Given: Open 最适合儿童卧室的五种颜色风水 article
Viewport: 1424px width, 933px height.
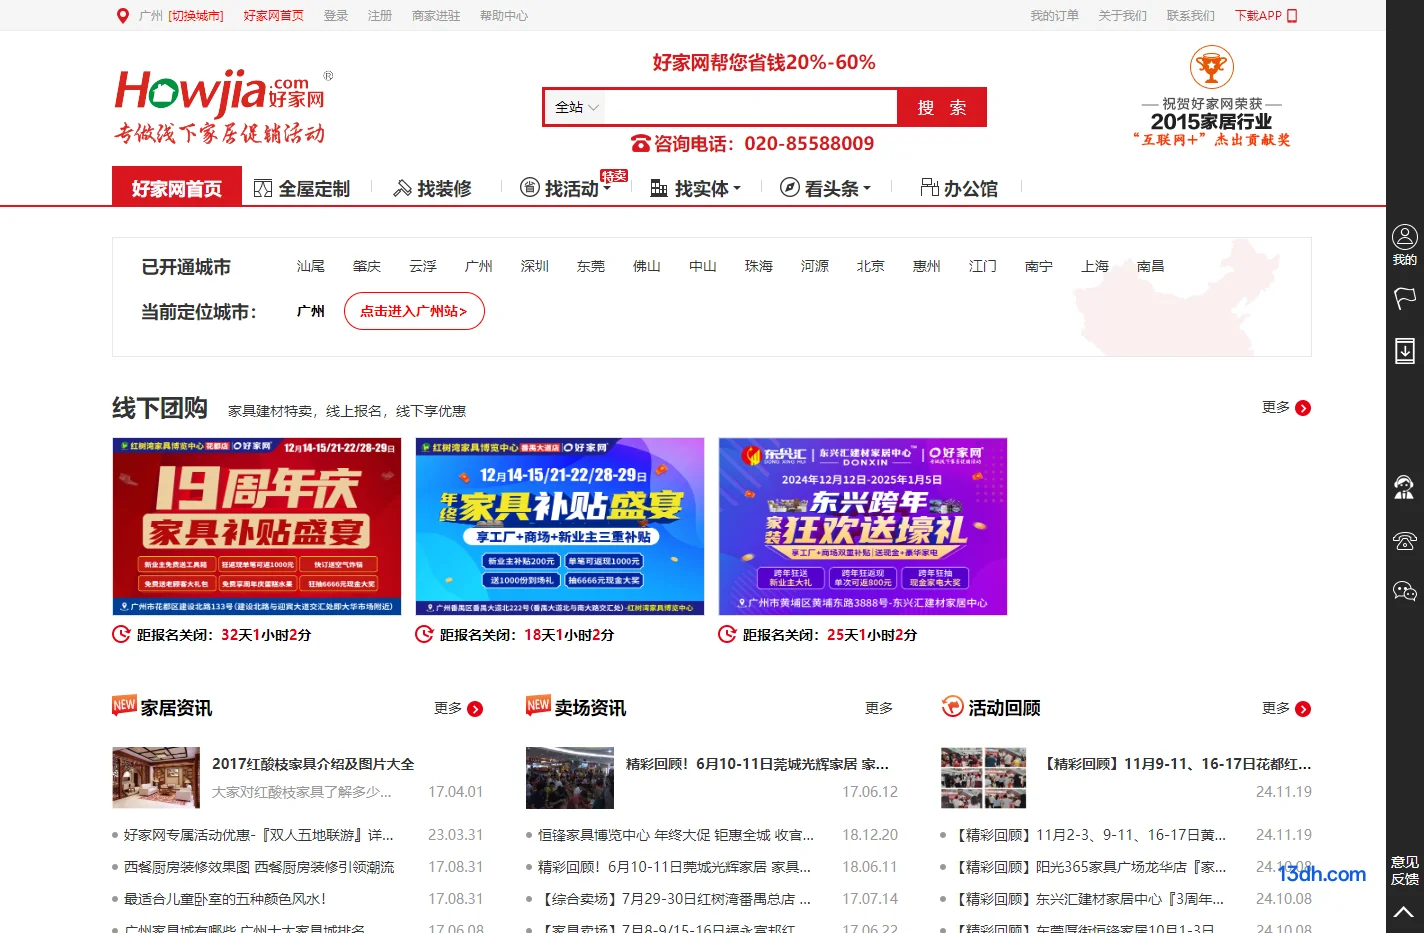Looking at the screenshot, I should coord(225,899).
